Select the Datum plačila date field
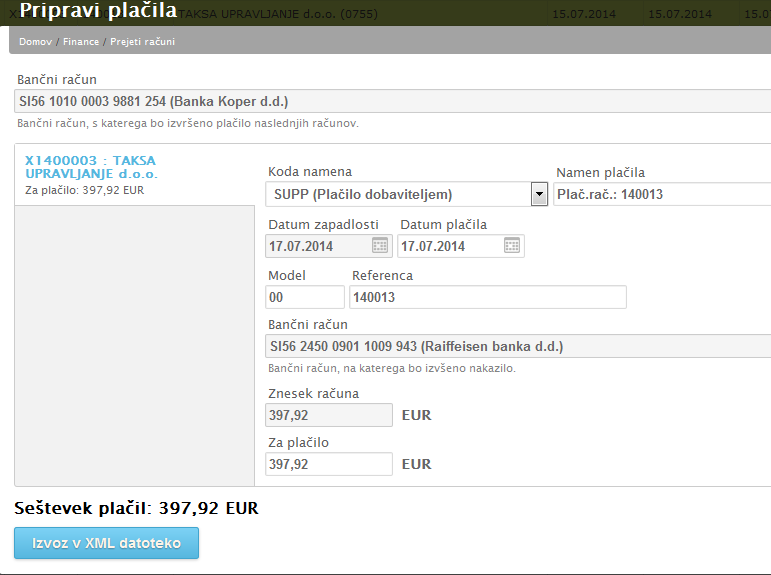 tap(449, 246)
